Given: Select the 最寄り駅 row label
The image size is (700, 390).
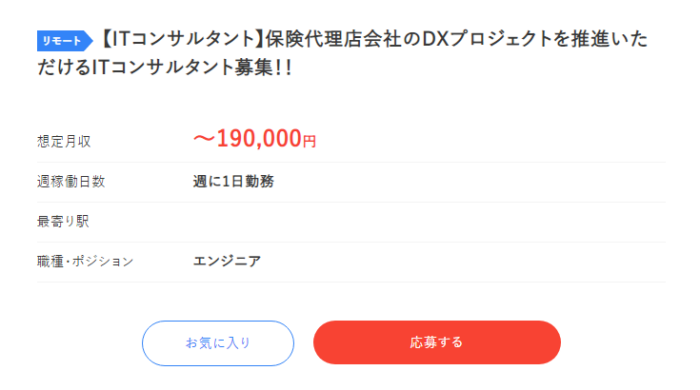Looking at the screenshot, I should (63, 221).
